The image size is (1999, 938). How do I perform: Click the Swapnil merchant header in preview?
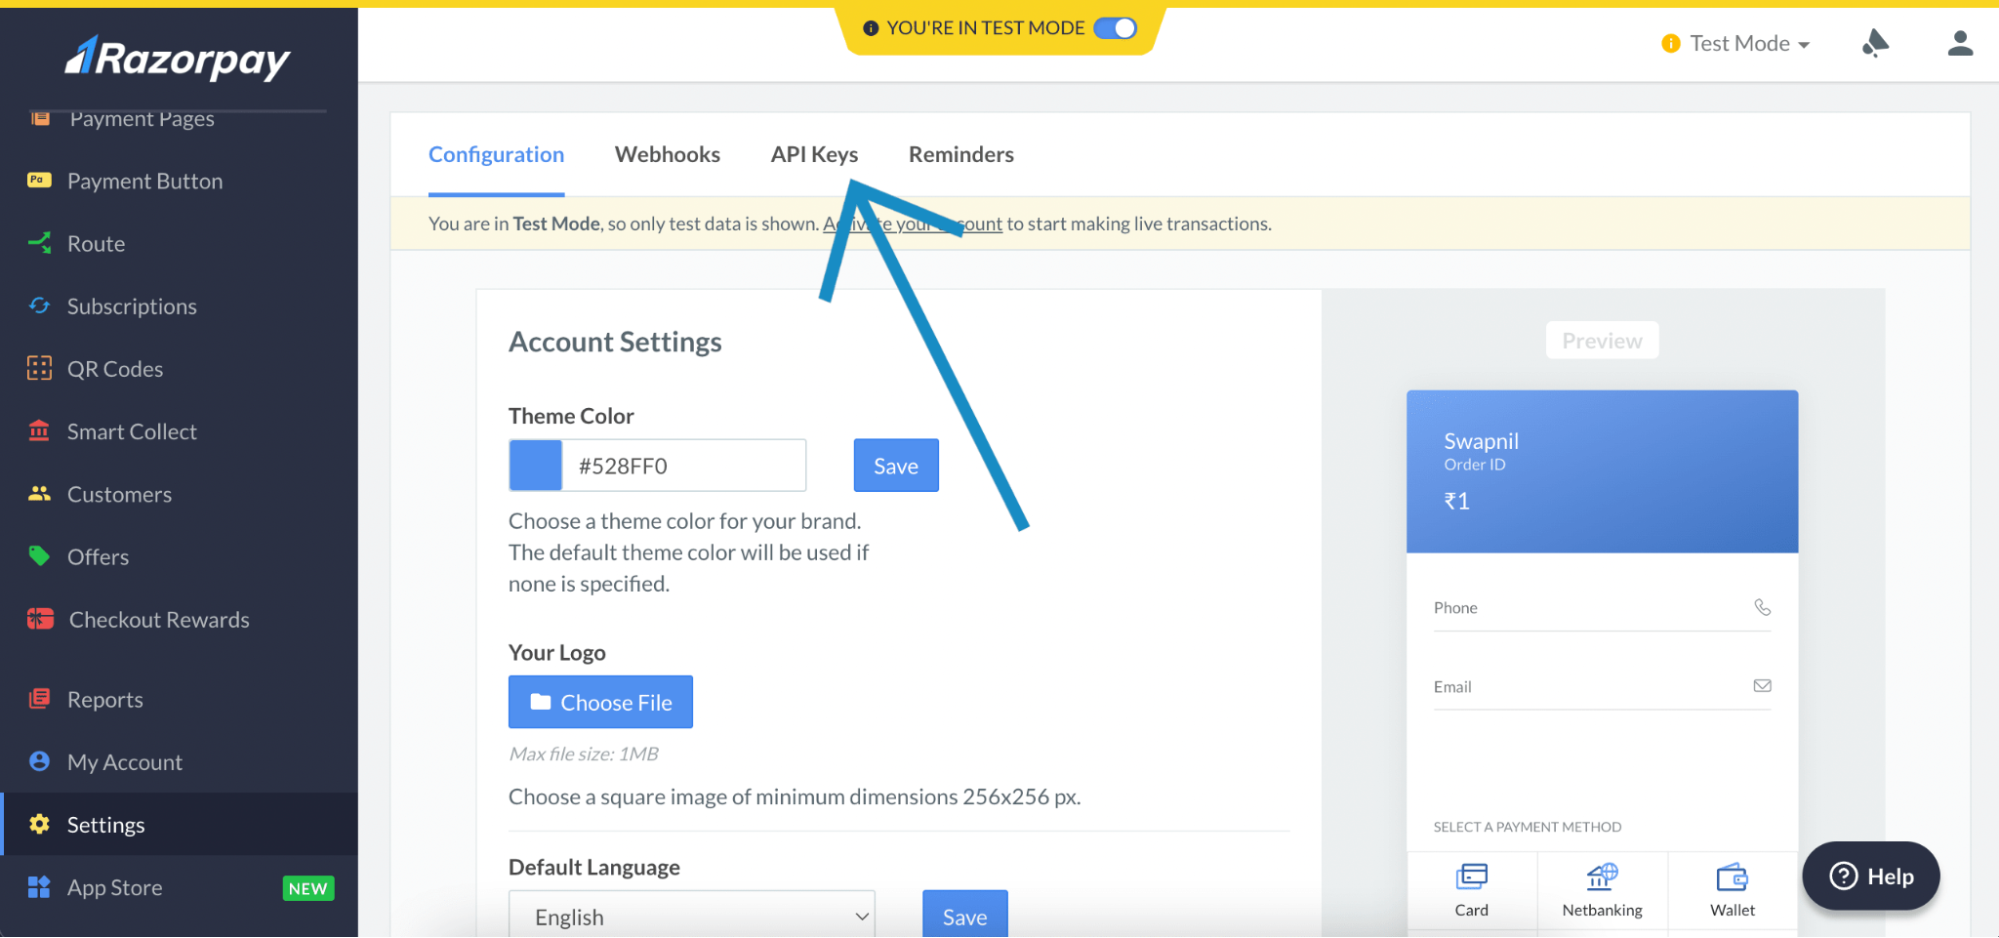click(x=1602, y=471)
